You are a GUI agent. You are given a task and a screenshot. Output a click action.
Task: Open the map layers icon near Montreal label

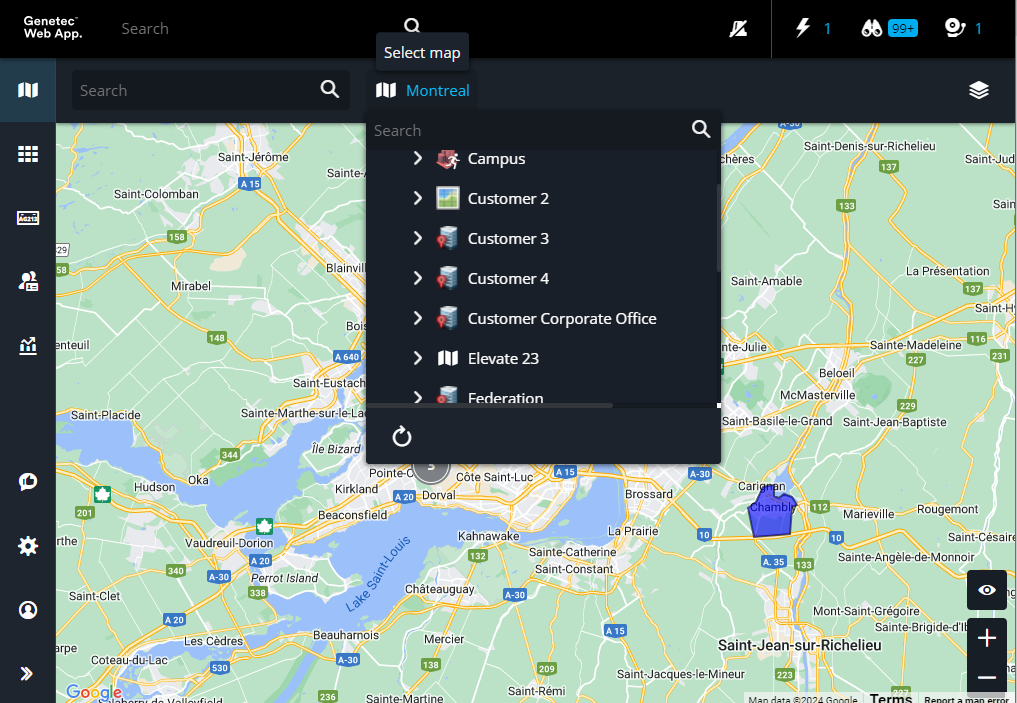978,90
